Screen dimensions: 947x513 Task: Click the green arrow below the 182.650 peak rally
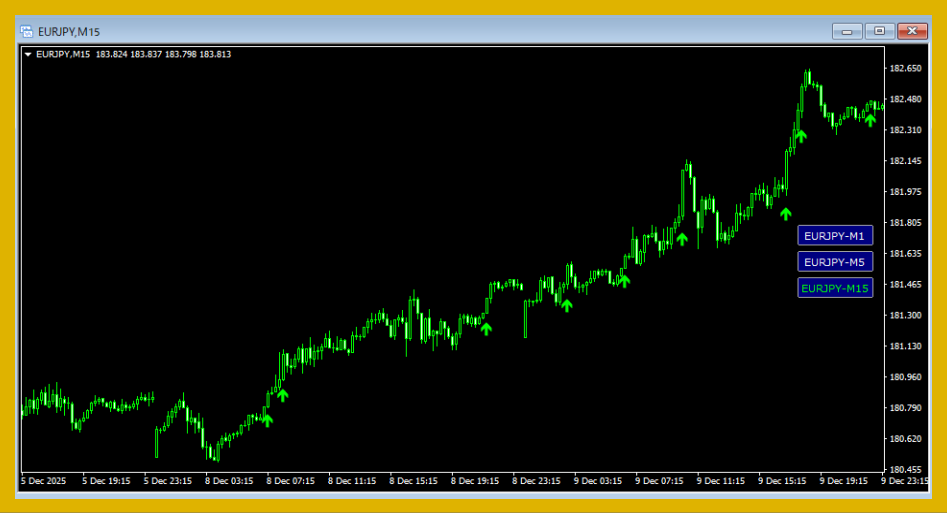(800, 136)
